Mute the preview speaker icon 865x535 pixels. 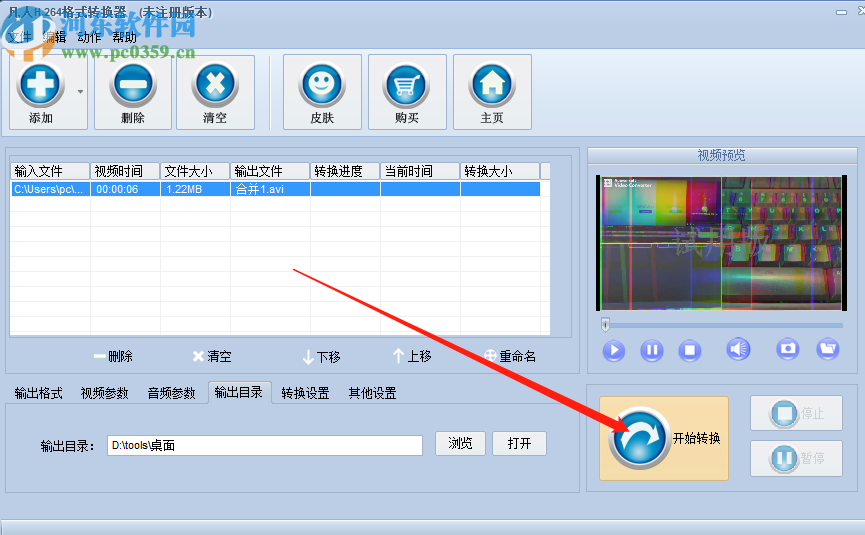click(x=738, y=349)
